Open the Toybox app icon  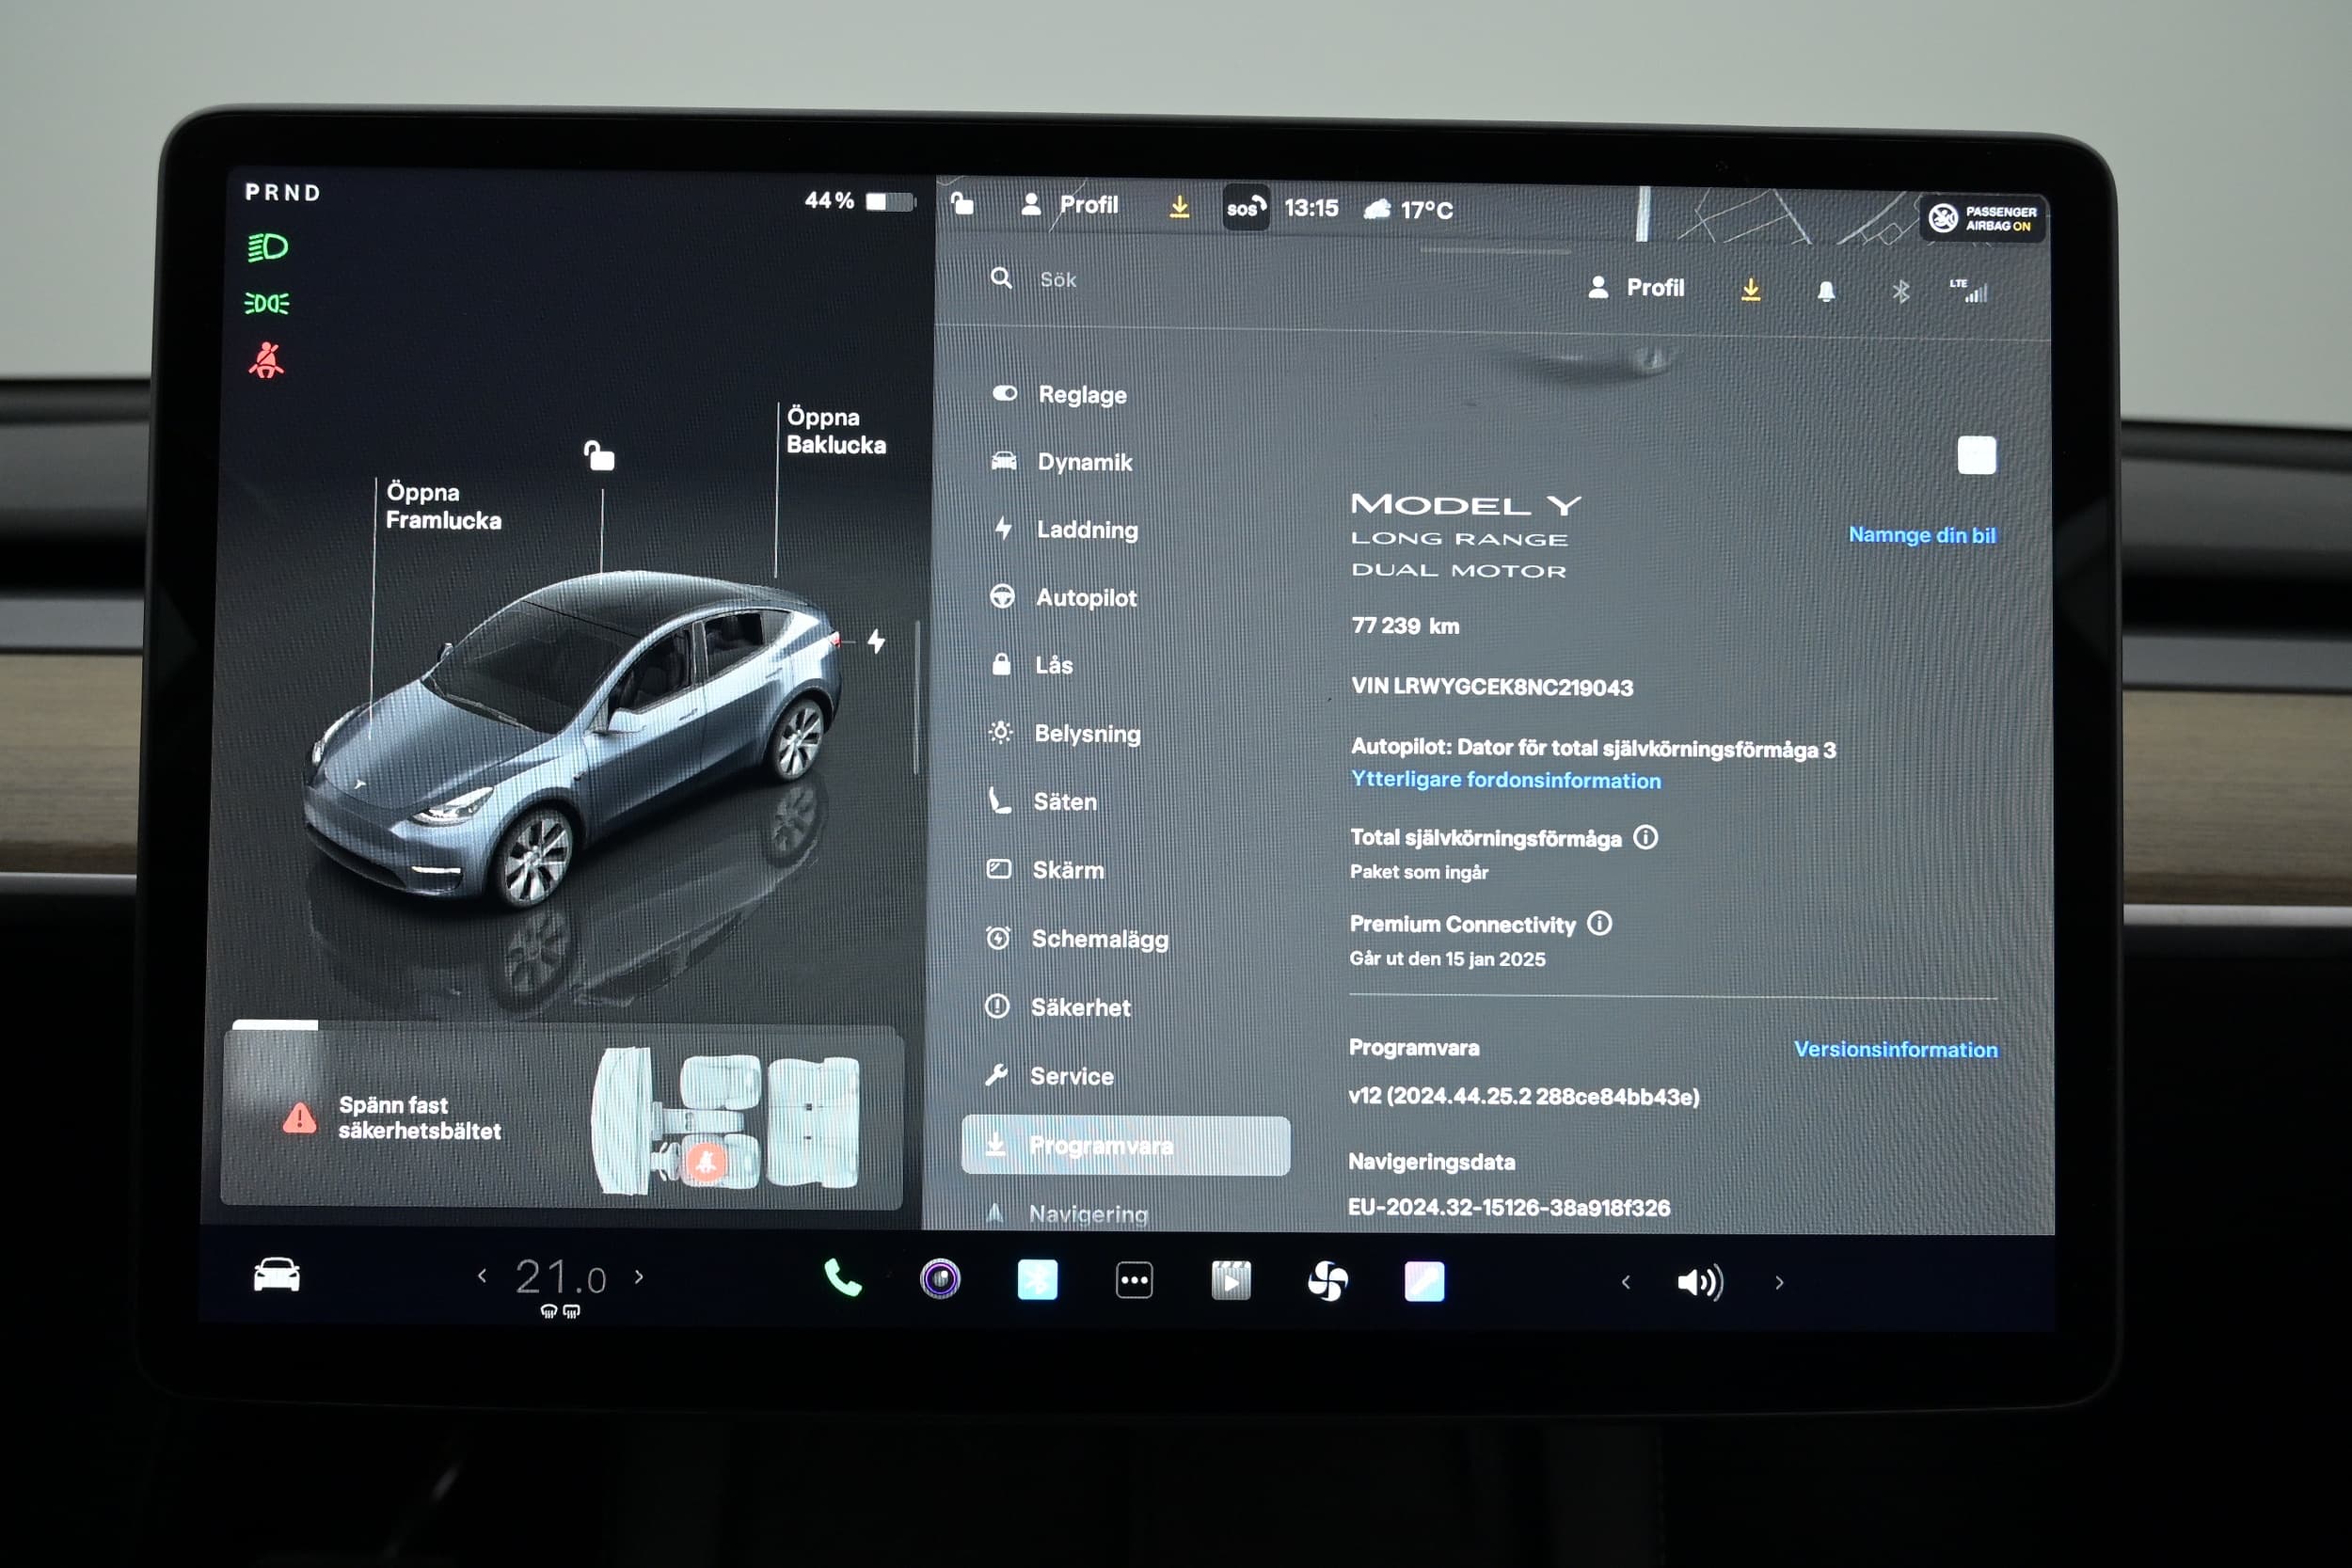tap(1424, 1282)
